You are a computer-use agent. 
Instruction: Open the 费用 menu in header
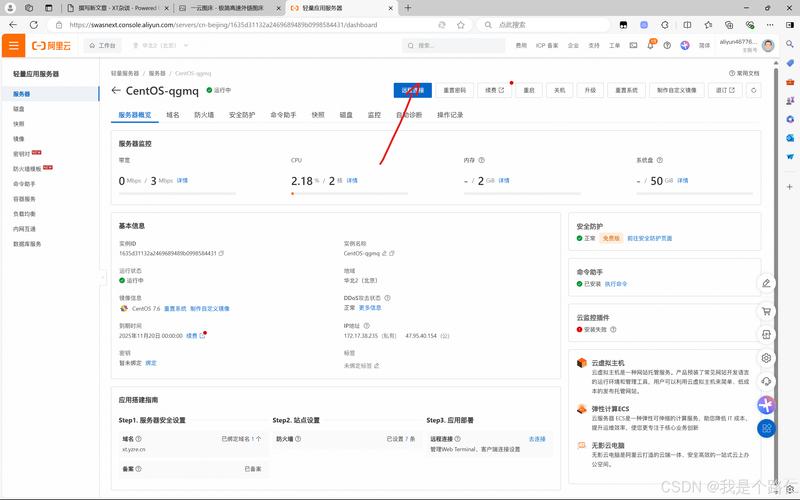(521, 45)
